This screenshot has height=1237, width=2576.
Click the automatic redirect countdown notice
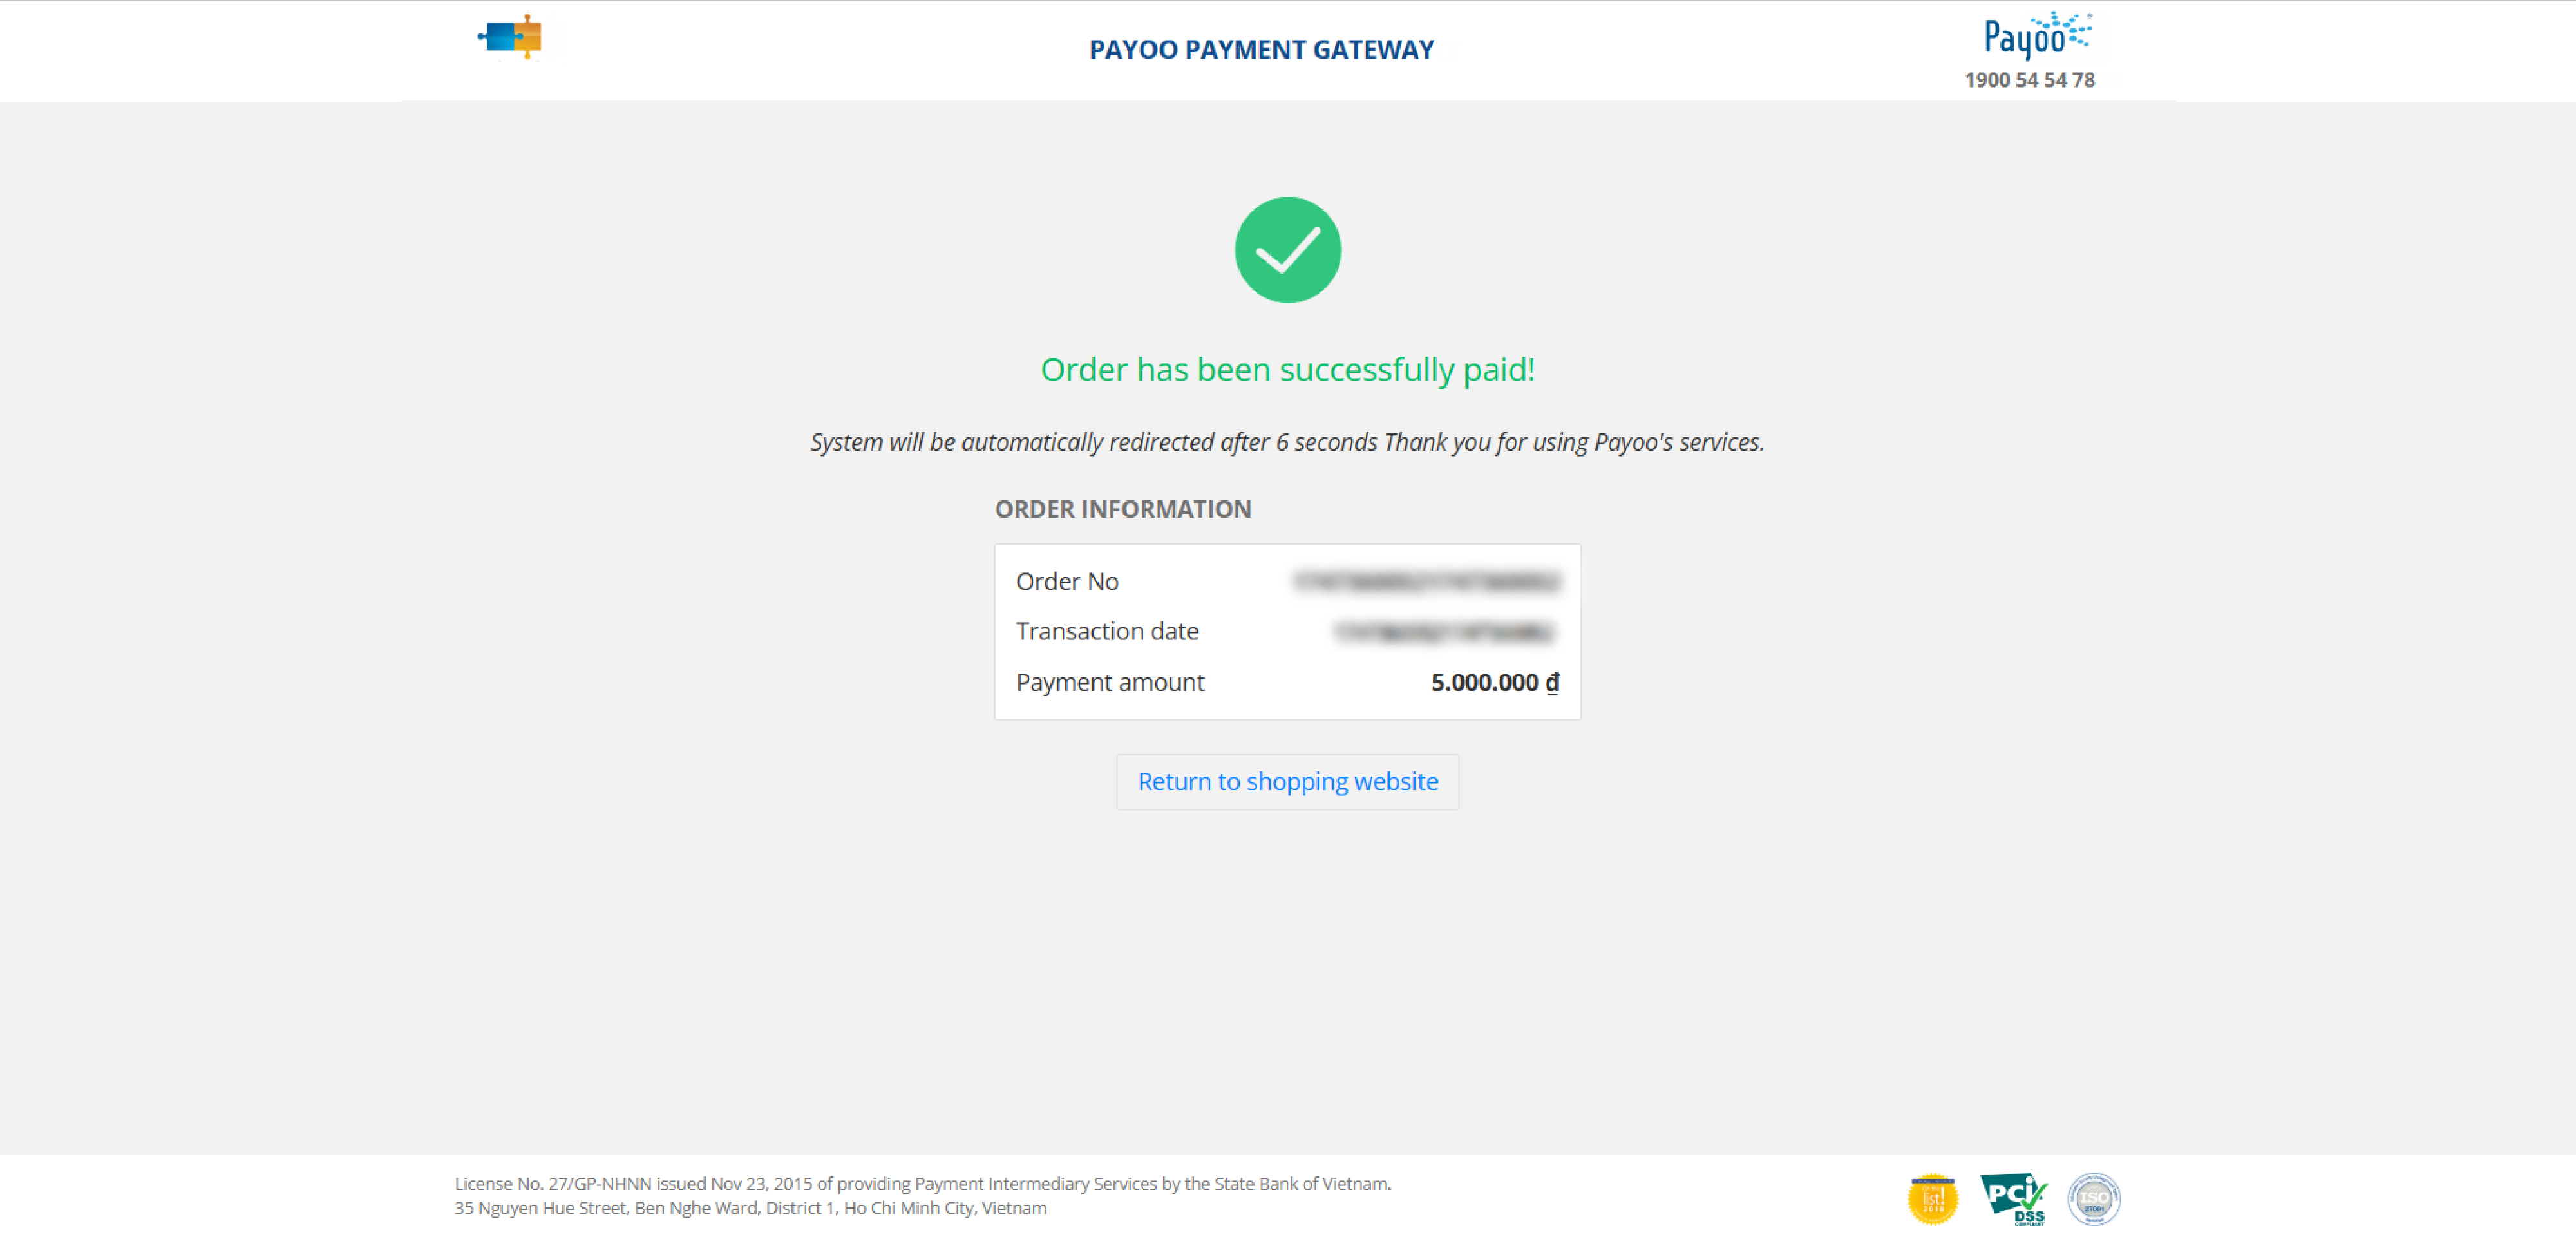[1287, 442]
